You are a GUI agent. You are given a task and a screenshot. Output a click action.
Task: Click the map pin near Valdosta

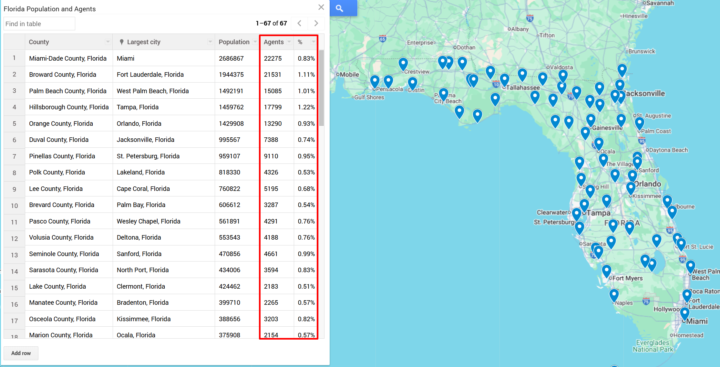[563, 75]
